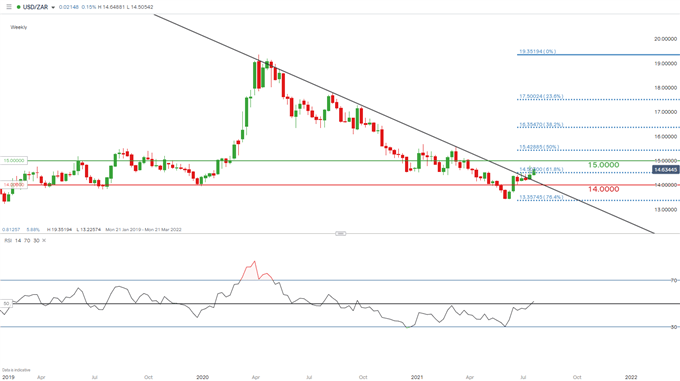680x381 pixels.
Task: Select the current price tag 14.63443
Action: pyautogui.click(x=666, y=169)
